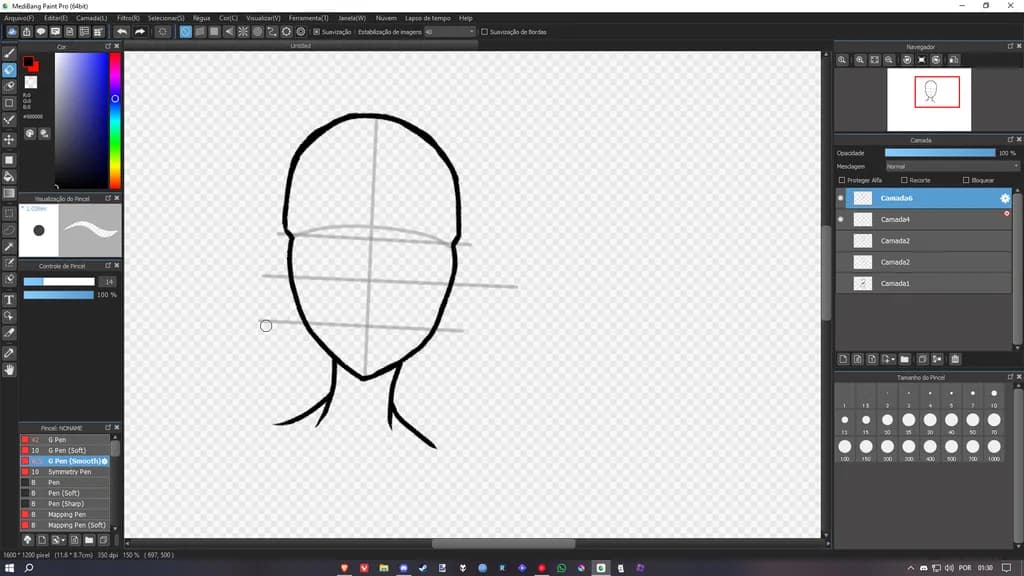Click the white background color swatch
Viewport: 1024px width, 576px height.
pos(31,82)
